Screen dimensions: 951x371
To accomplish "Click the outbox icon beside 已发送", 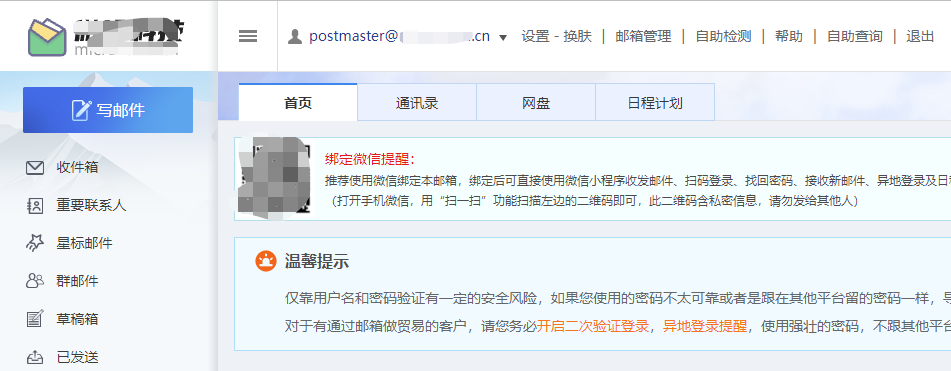I will tap(35, 358).
